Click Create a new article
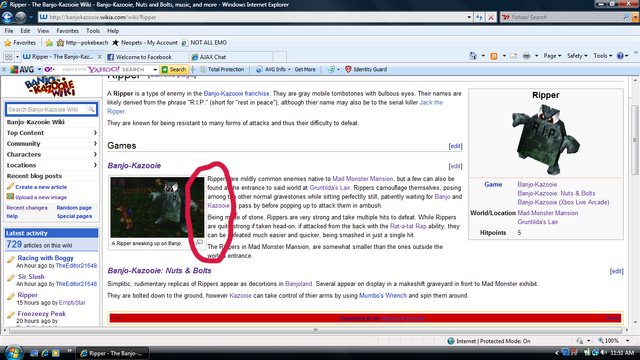The image size is (640, 360). point(41,187)
